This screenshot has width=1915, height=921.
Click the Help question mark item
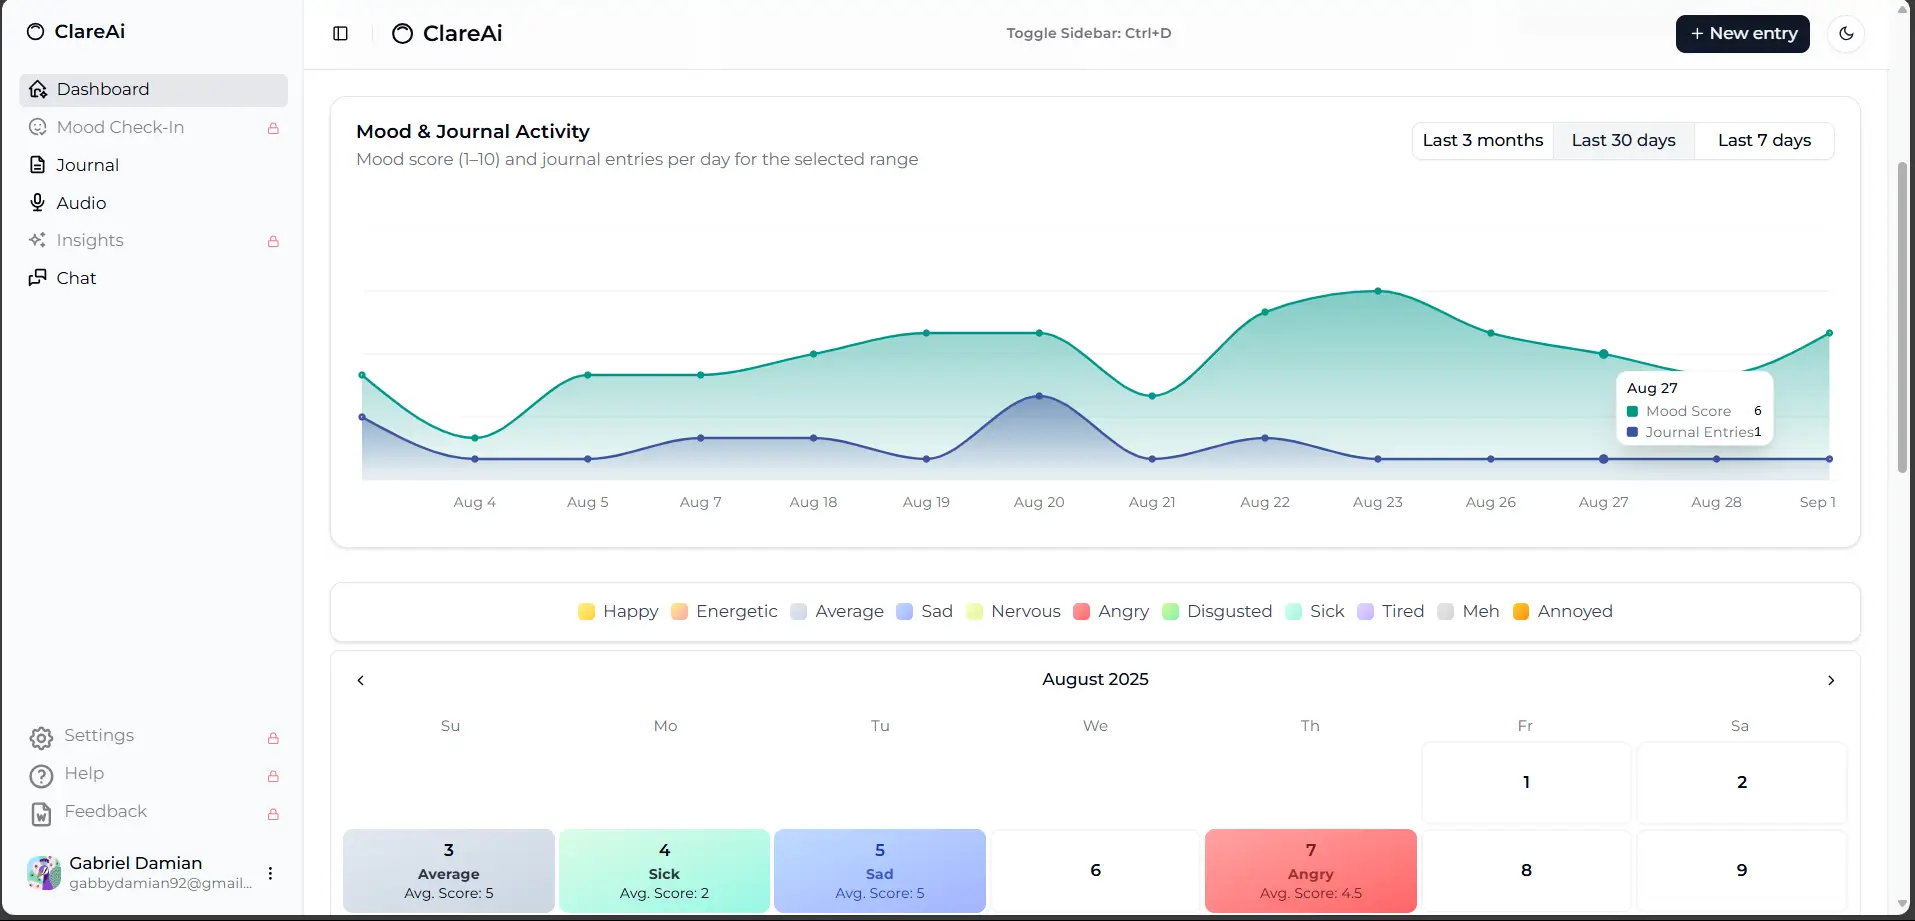coord(84,774)
